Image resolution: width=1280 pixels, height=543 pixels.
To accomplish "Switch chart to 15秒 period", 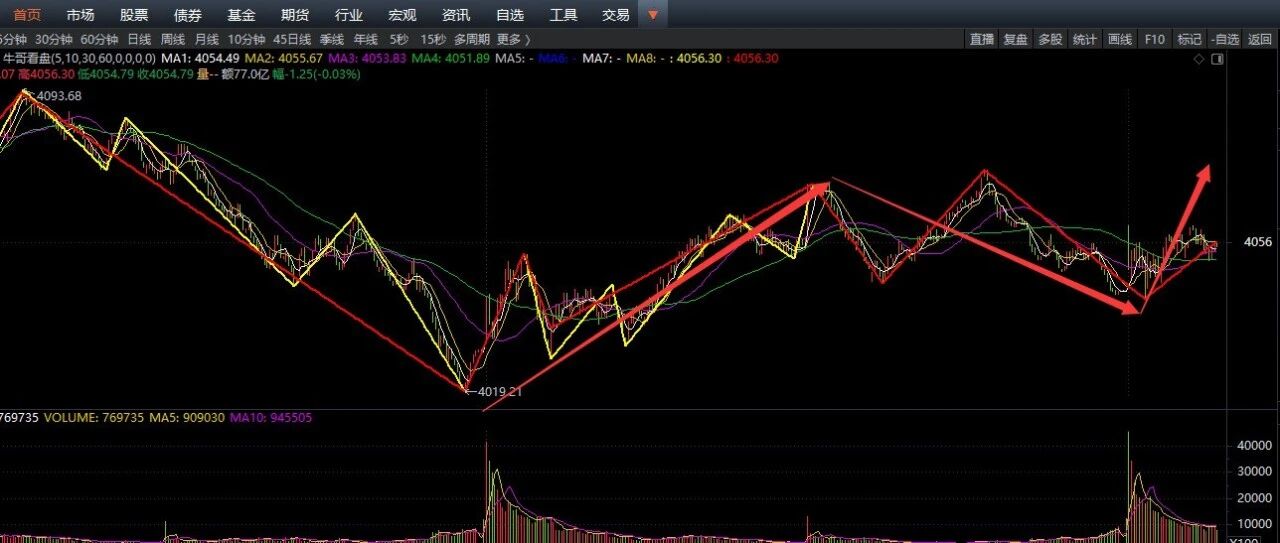I will pyautogui.click(x=433, y=39).
